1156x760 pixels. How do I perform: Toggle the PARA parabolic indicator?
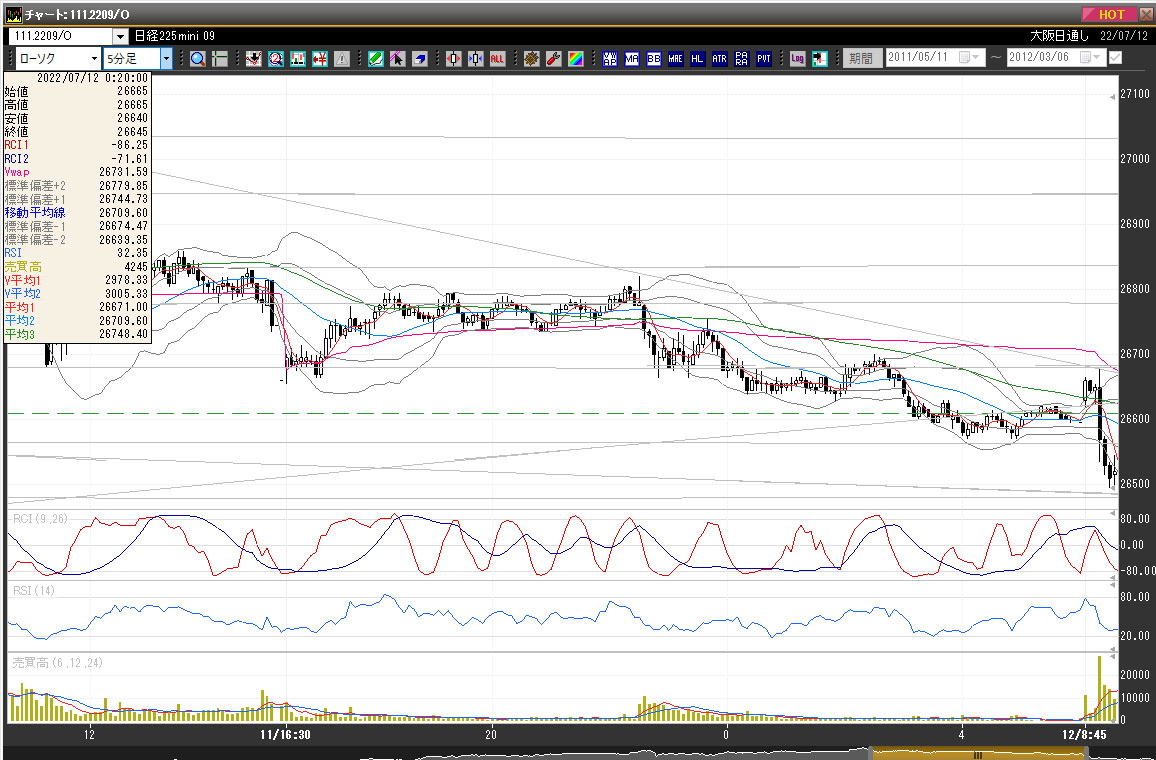coord(742,58)
